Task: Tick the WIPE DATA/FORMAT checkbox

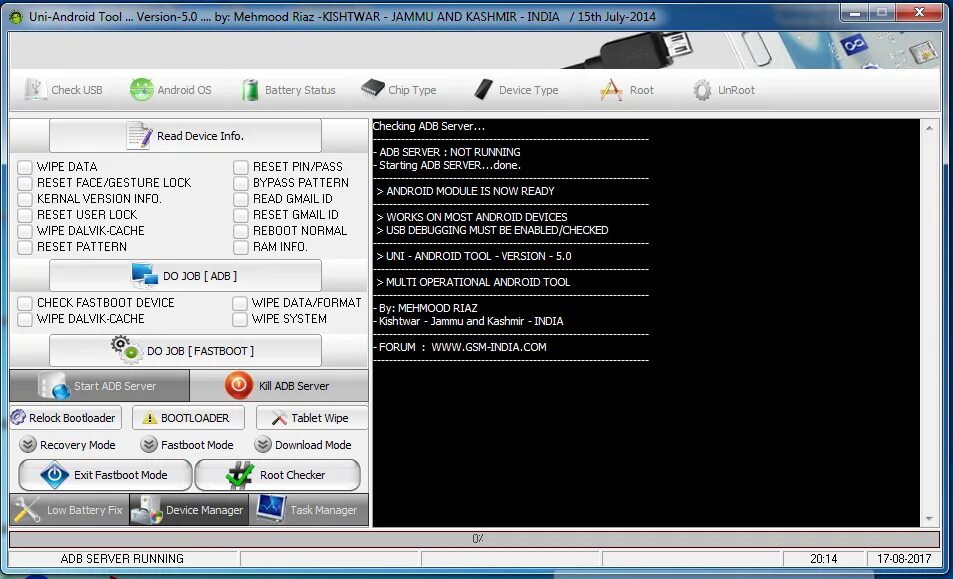Action: coord(240,303)
